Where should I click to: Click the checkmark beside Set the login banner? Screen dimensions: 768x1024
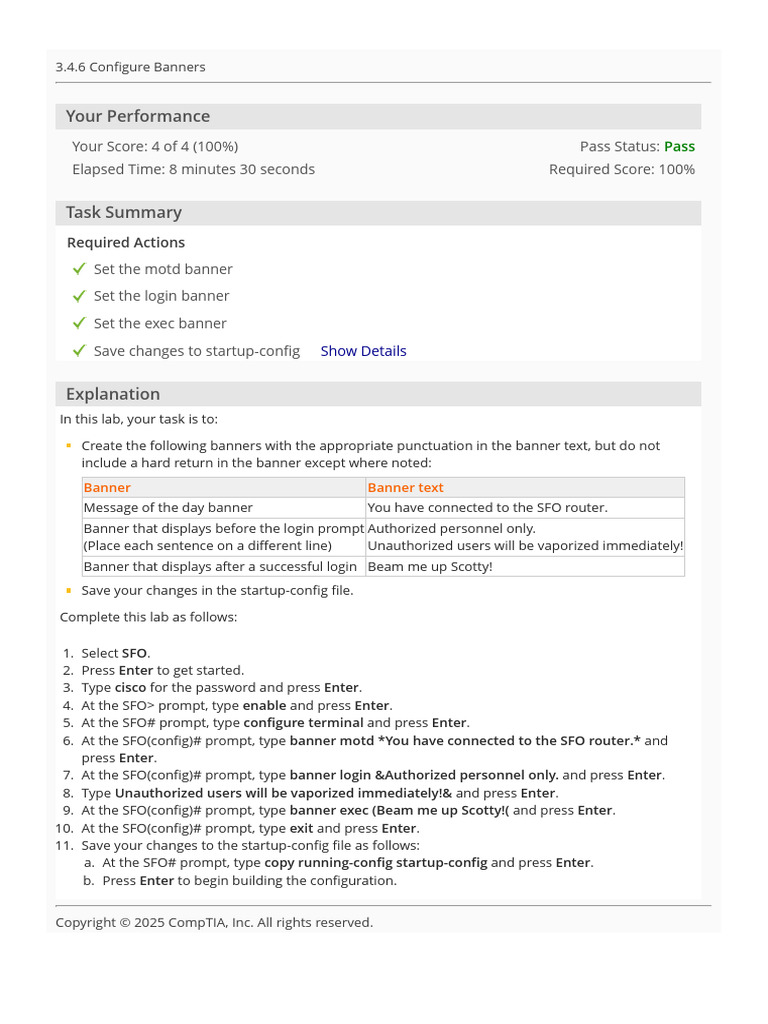[x=79, y=296]
